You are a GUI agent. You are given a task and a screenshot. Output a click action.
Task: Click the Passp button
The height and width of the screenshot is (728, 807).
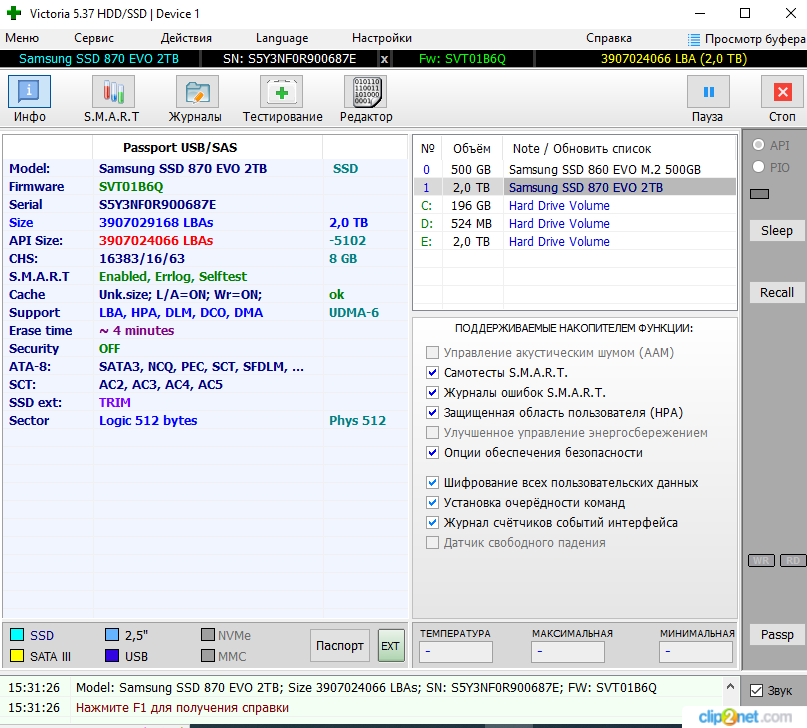click(777, 635)
